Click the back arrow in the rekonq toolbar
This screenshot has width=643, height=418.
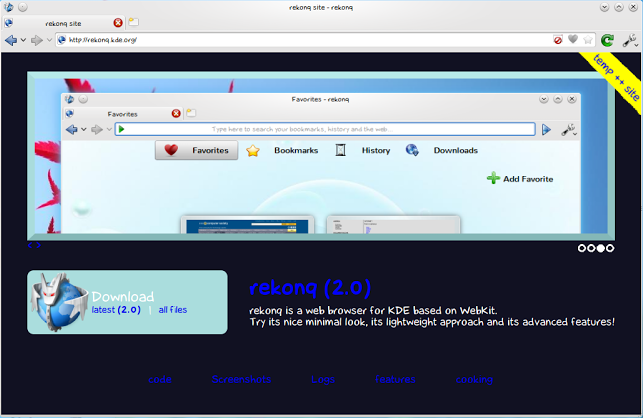[x=10, y=40]
